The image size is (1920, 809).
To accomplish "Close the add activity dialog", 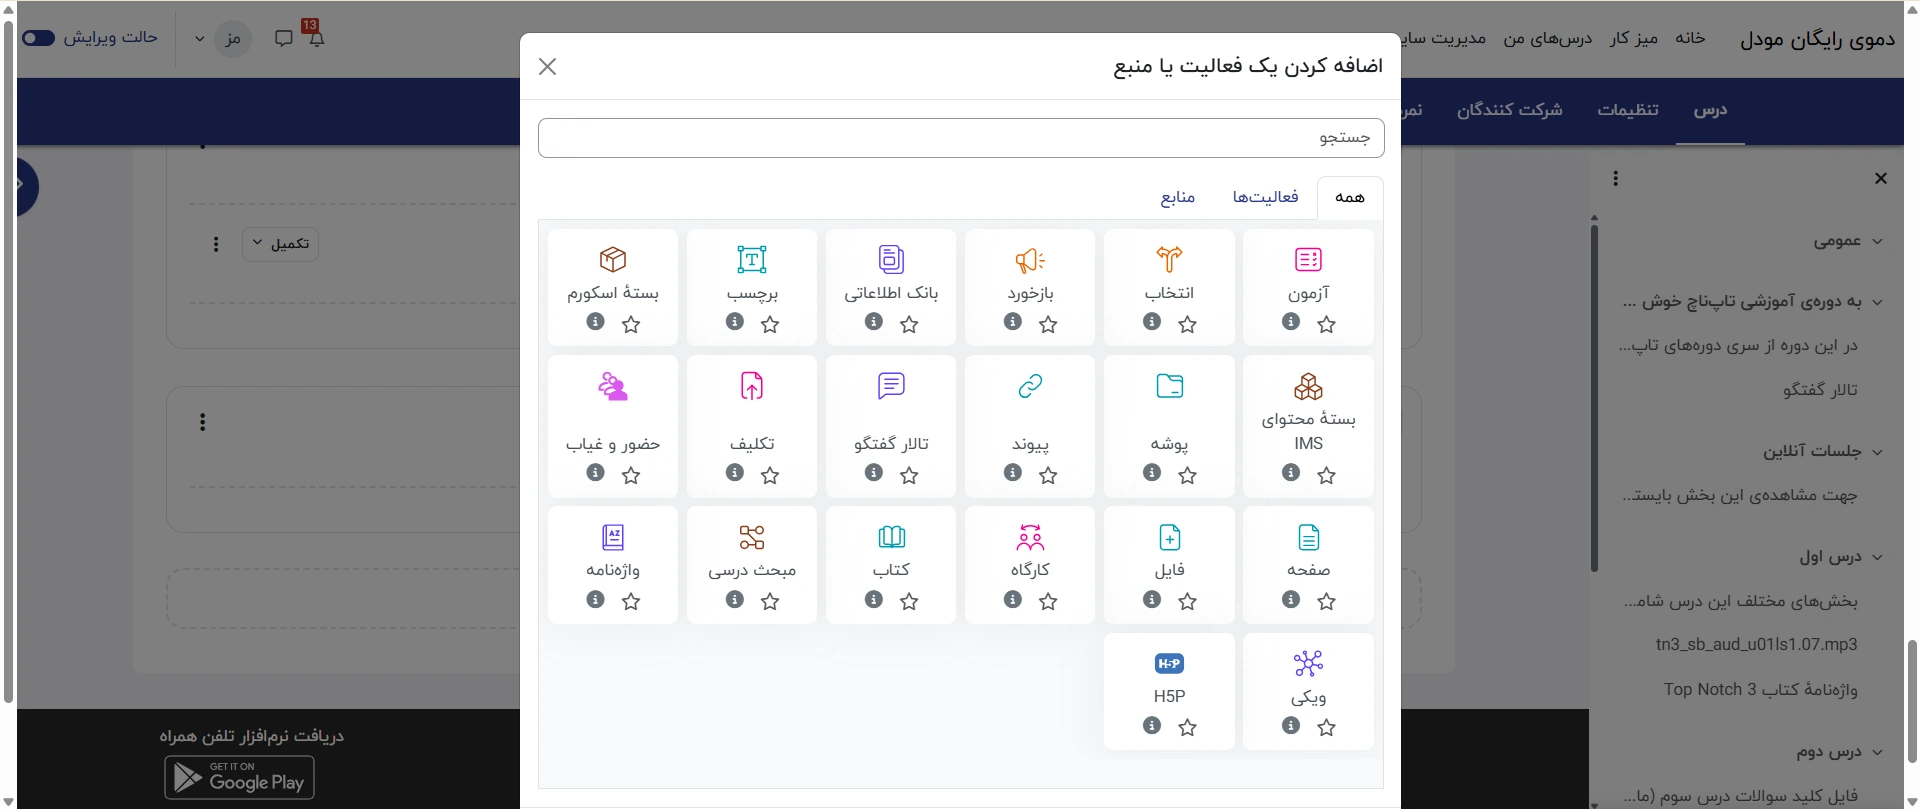I will tap(547, 66).
